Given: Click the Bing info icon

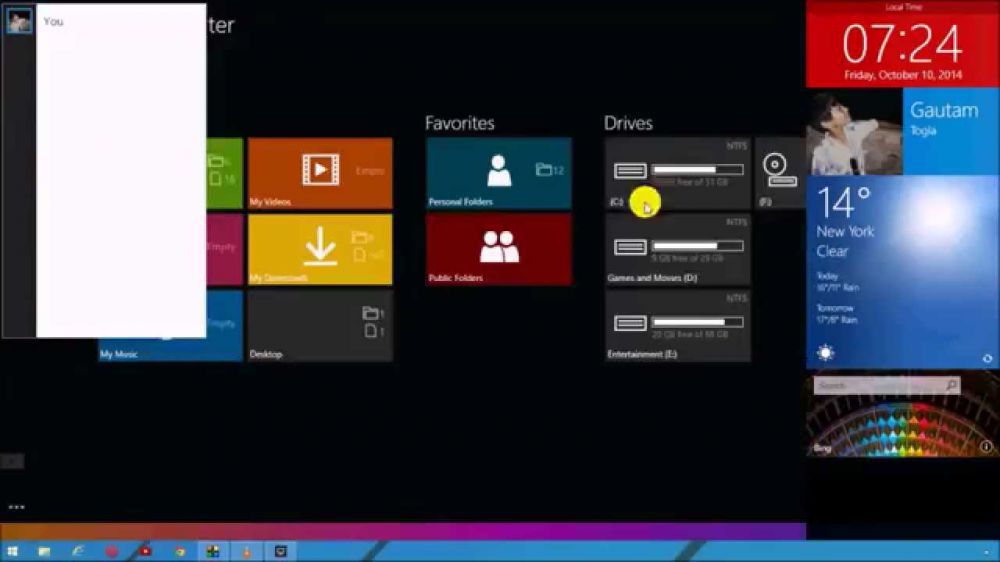Looking at the screenshot, I should (986, 447).
